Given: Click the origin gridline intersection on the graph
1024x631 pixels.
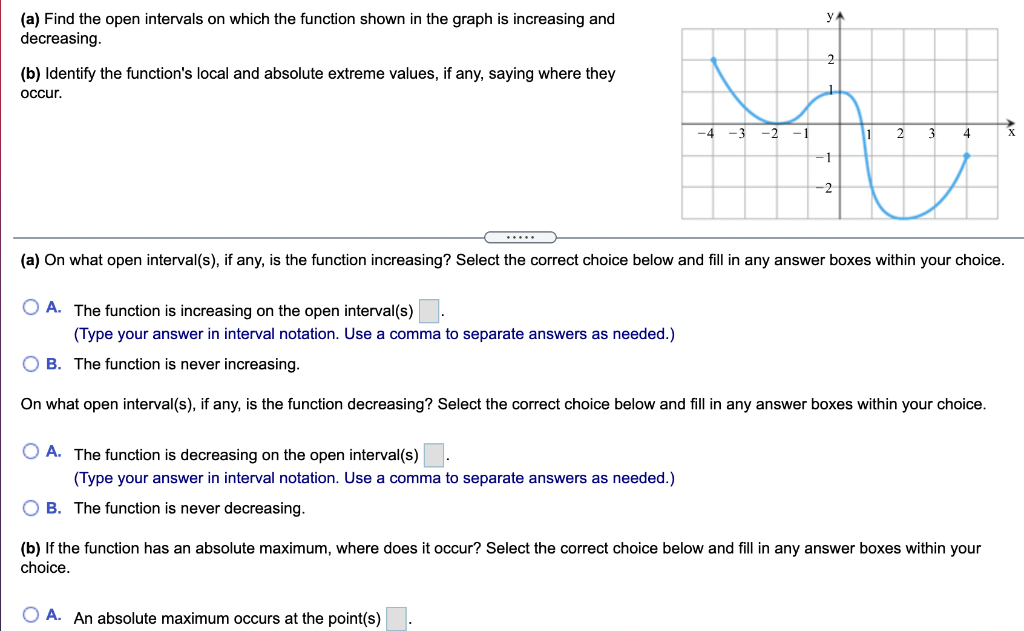Looking at the screenshot, I should (x=840, y=122).
